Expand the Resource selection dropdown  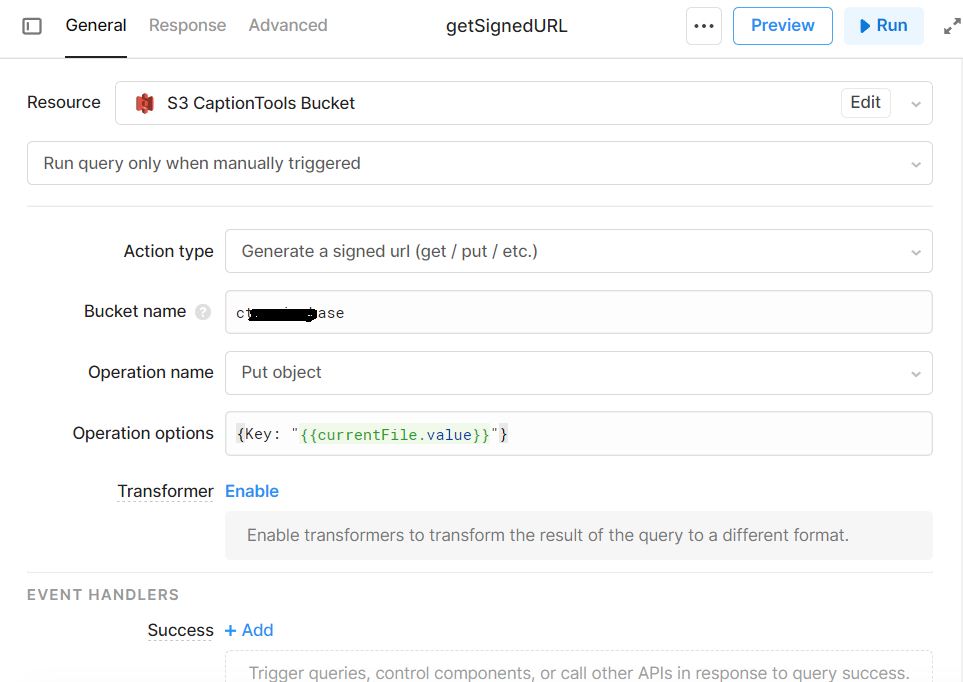click(x=916, y=102)
